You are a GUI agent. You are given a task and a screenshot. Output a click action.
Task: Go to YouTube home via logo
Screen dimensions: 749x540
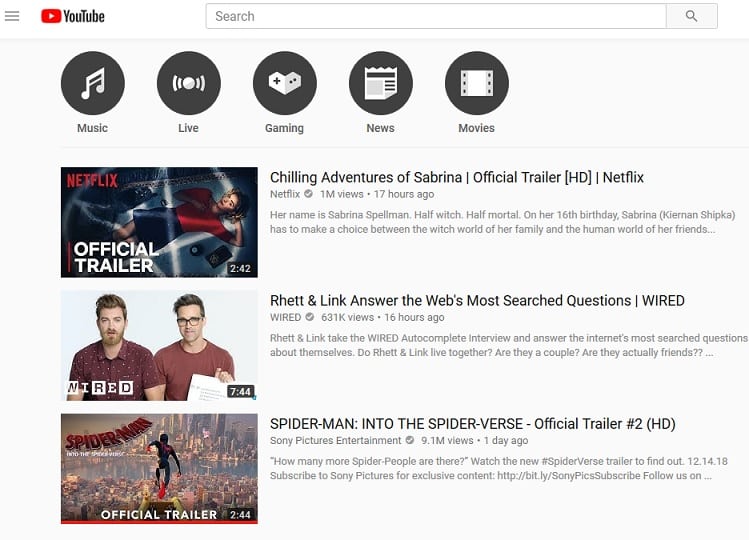[73, 16]
